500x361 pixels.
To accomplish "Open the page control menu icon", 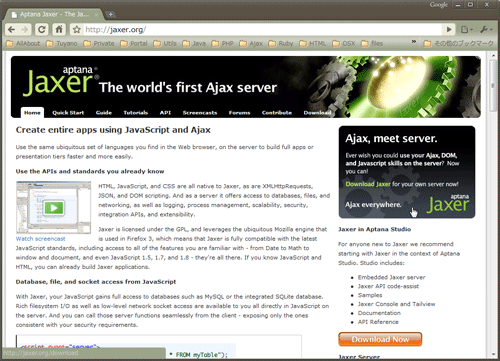I will pyautogui.click(x=466, y=30).
